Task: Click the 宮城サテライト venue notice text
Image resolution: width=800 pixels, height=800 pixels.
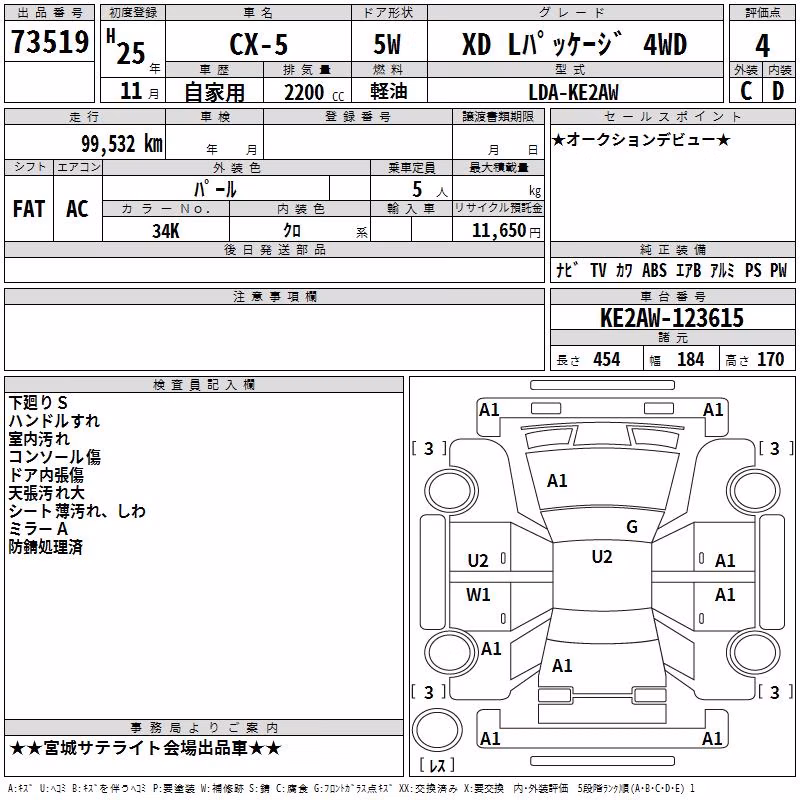Action: tap(145, 748)
